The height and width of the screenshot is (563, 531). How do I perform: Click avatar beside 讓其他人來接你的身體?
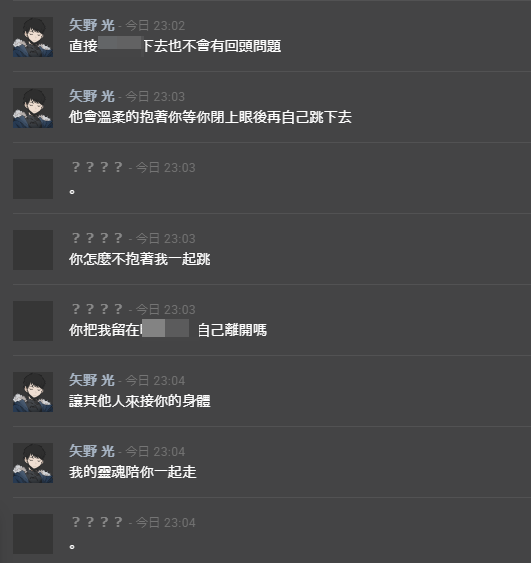33,392
